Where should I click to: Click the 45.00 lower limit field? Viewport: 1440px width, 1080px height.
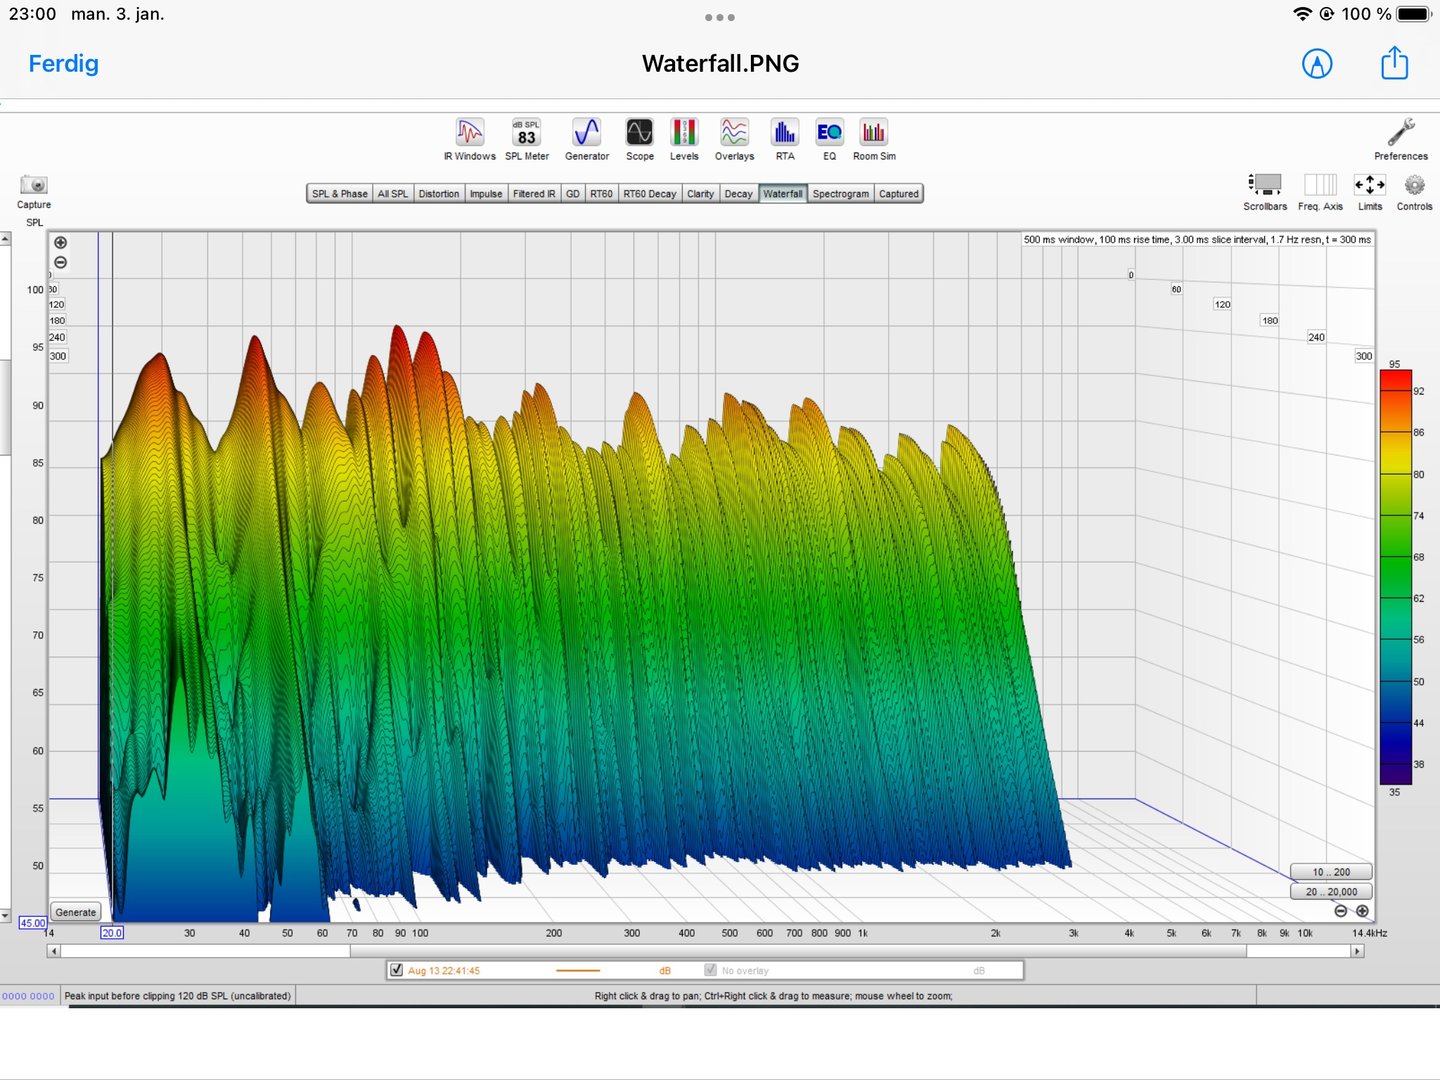click(x=33, y=923)
